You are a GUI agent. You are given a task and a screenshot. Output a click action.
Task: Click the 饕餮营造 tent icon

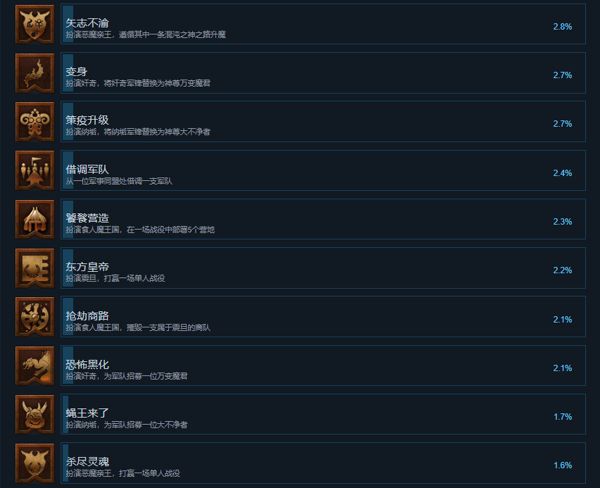tap(34, 219)
